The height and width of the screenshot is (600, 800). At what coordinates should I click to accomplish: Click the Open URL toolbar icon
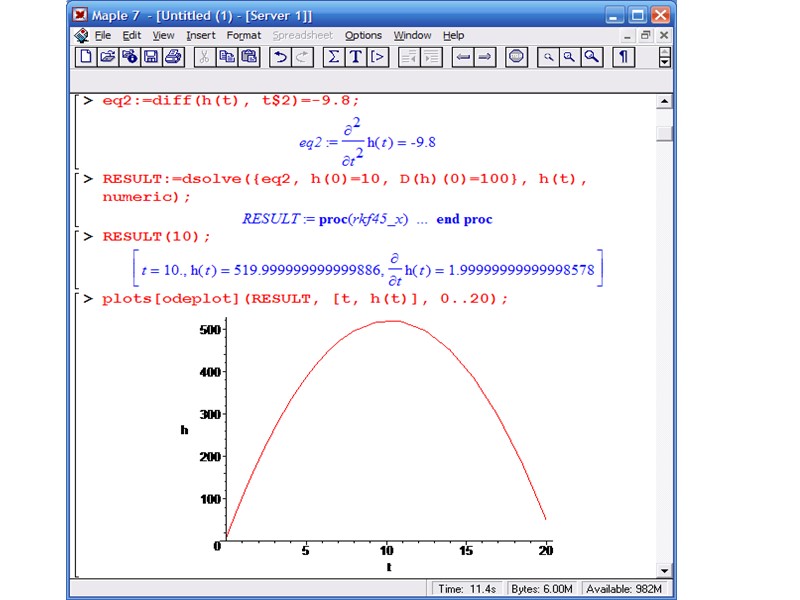coord(130,57)
